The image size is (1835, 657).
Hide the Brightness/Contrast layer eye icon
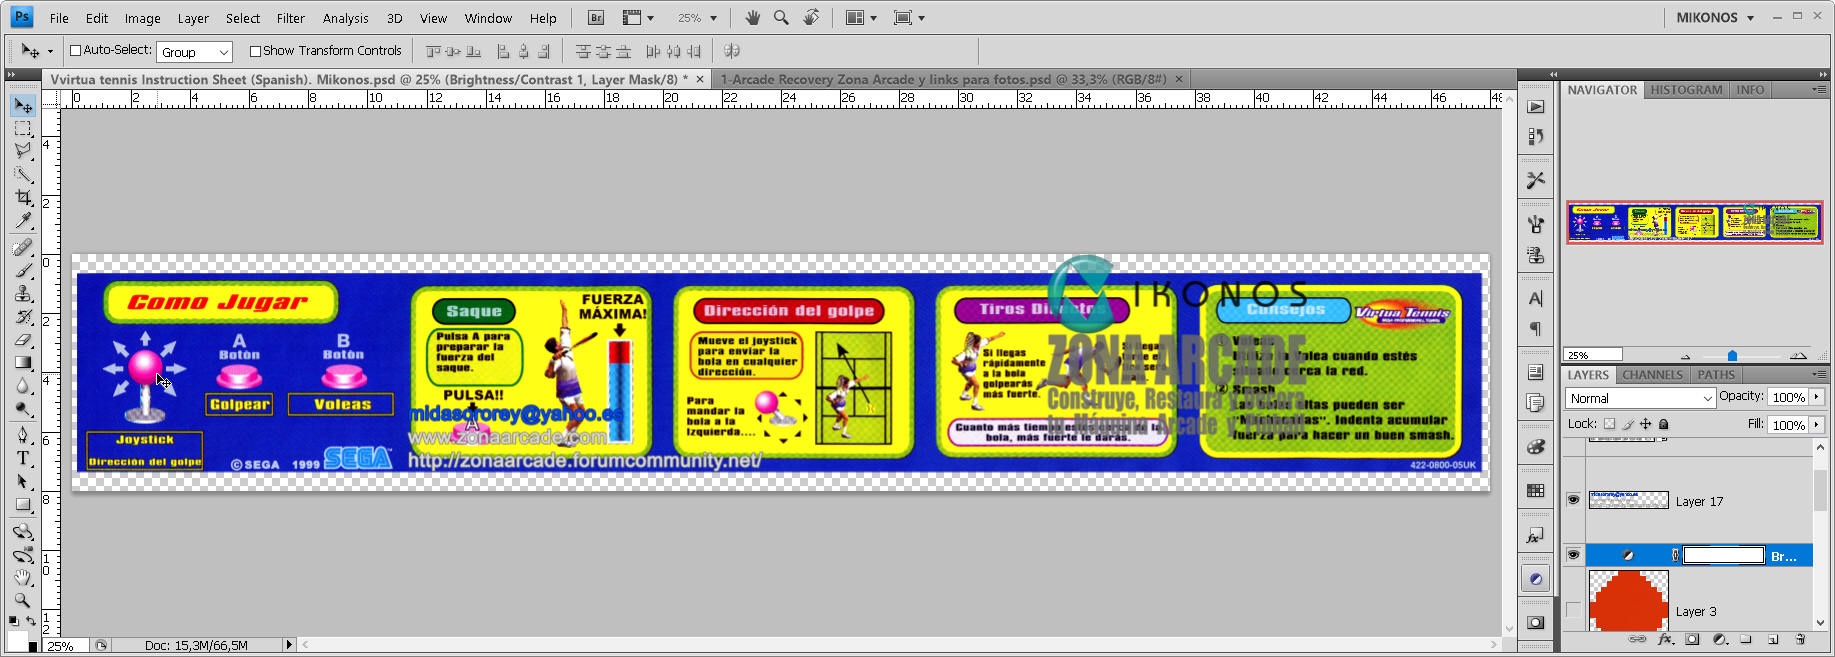[1573, 555]
